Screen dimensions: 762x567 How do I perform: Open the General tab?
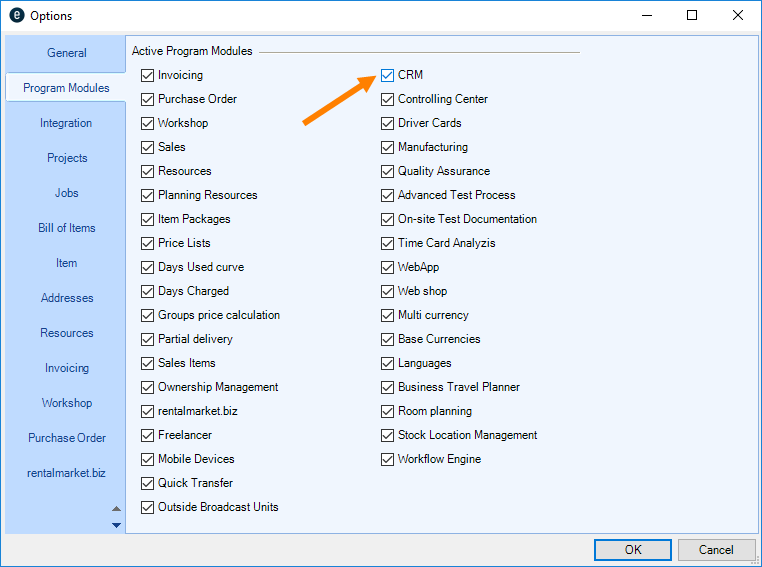66,53
